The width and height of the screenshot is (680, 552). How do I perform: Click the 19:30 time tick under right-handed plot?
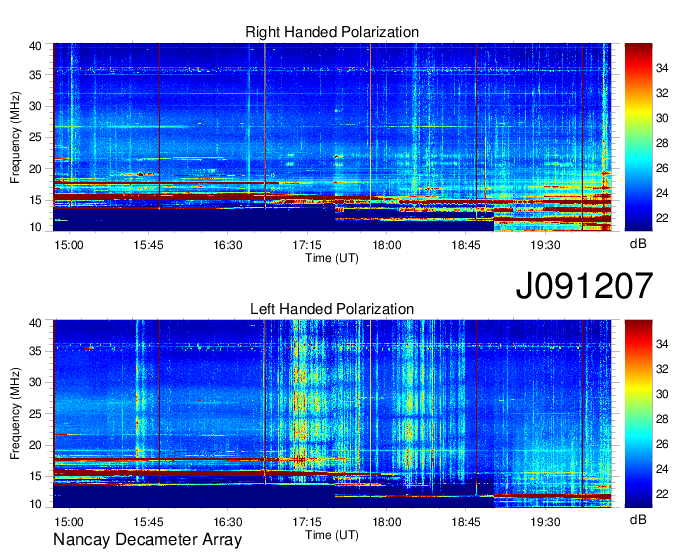[546, 245]
